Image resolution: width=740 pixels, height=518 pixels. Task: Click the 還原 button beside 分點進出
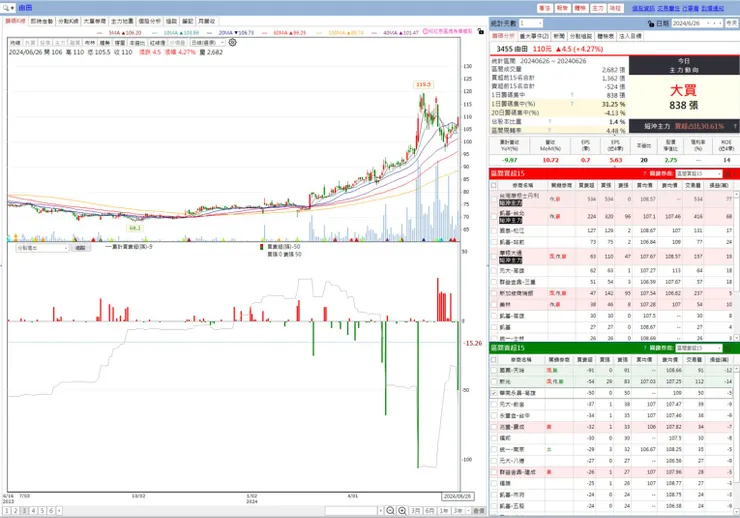(x=80, y=248)
